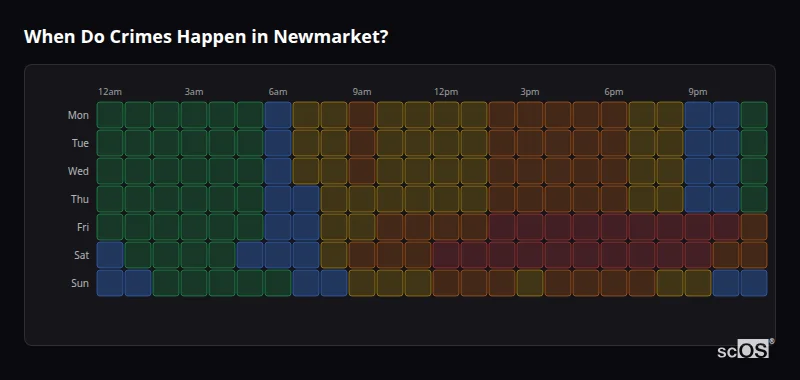Select the Sunday 12am blue cell

(x=110, y=283)
